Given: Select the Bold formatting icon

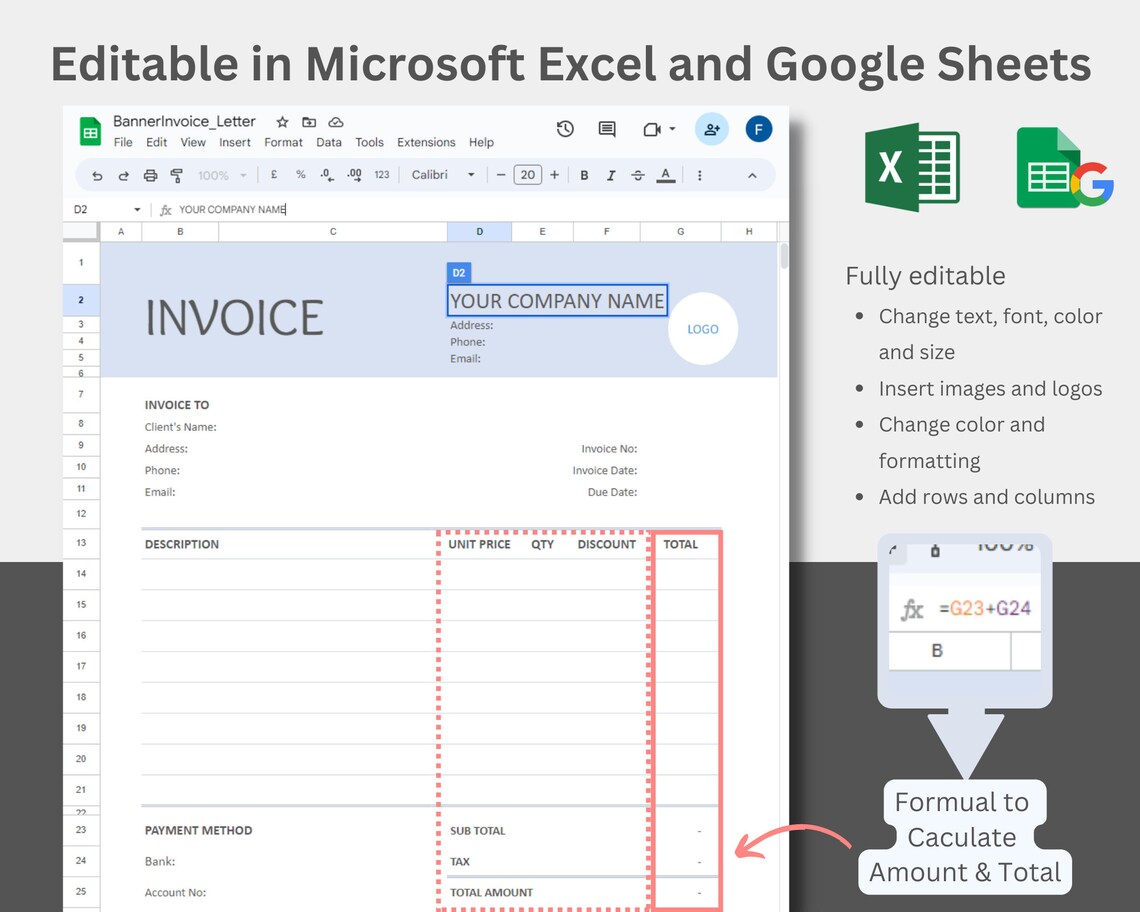Looking at the screenshot, I should point(584,174).
